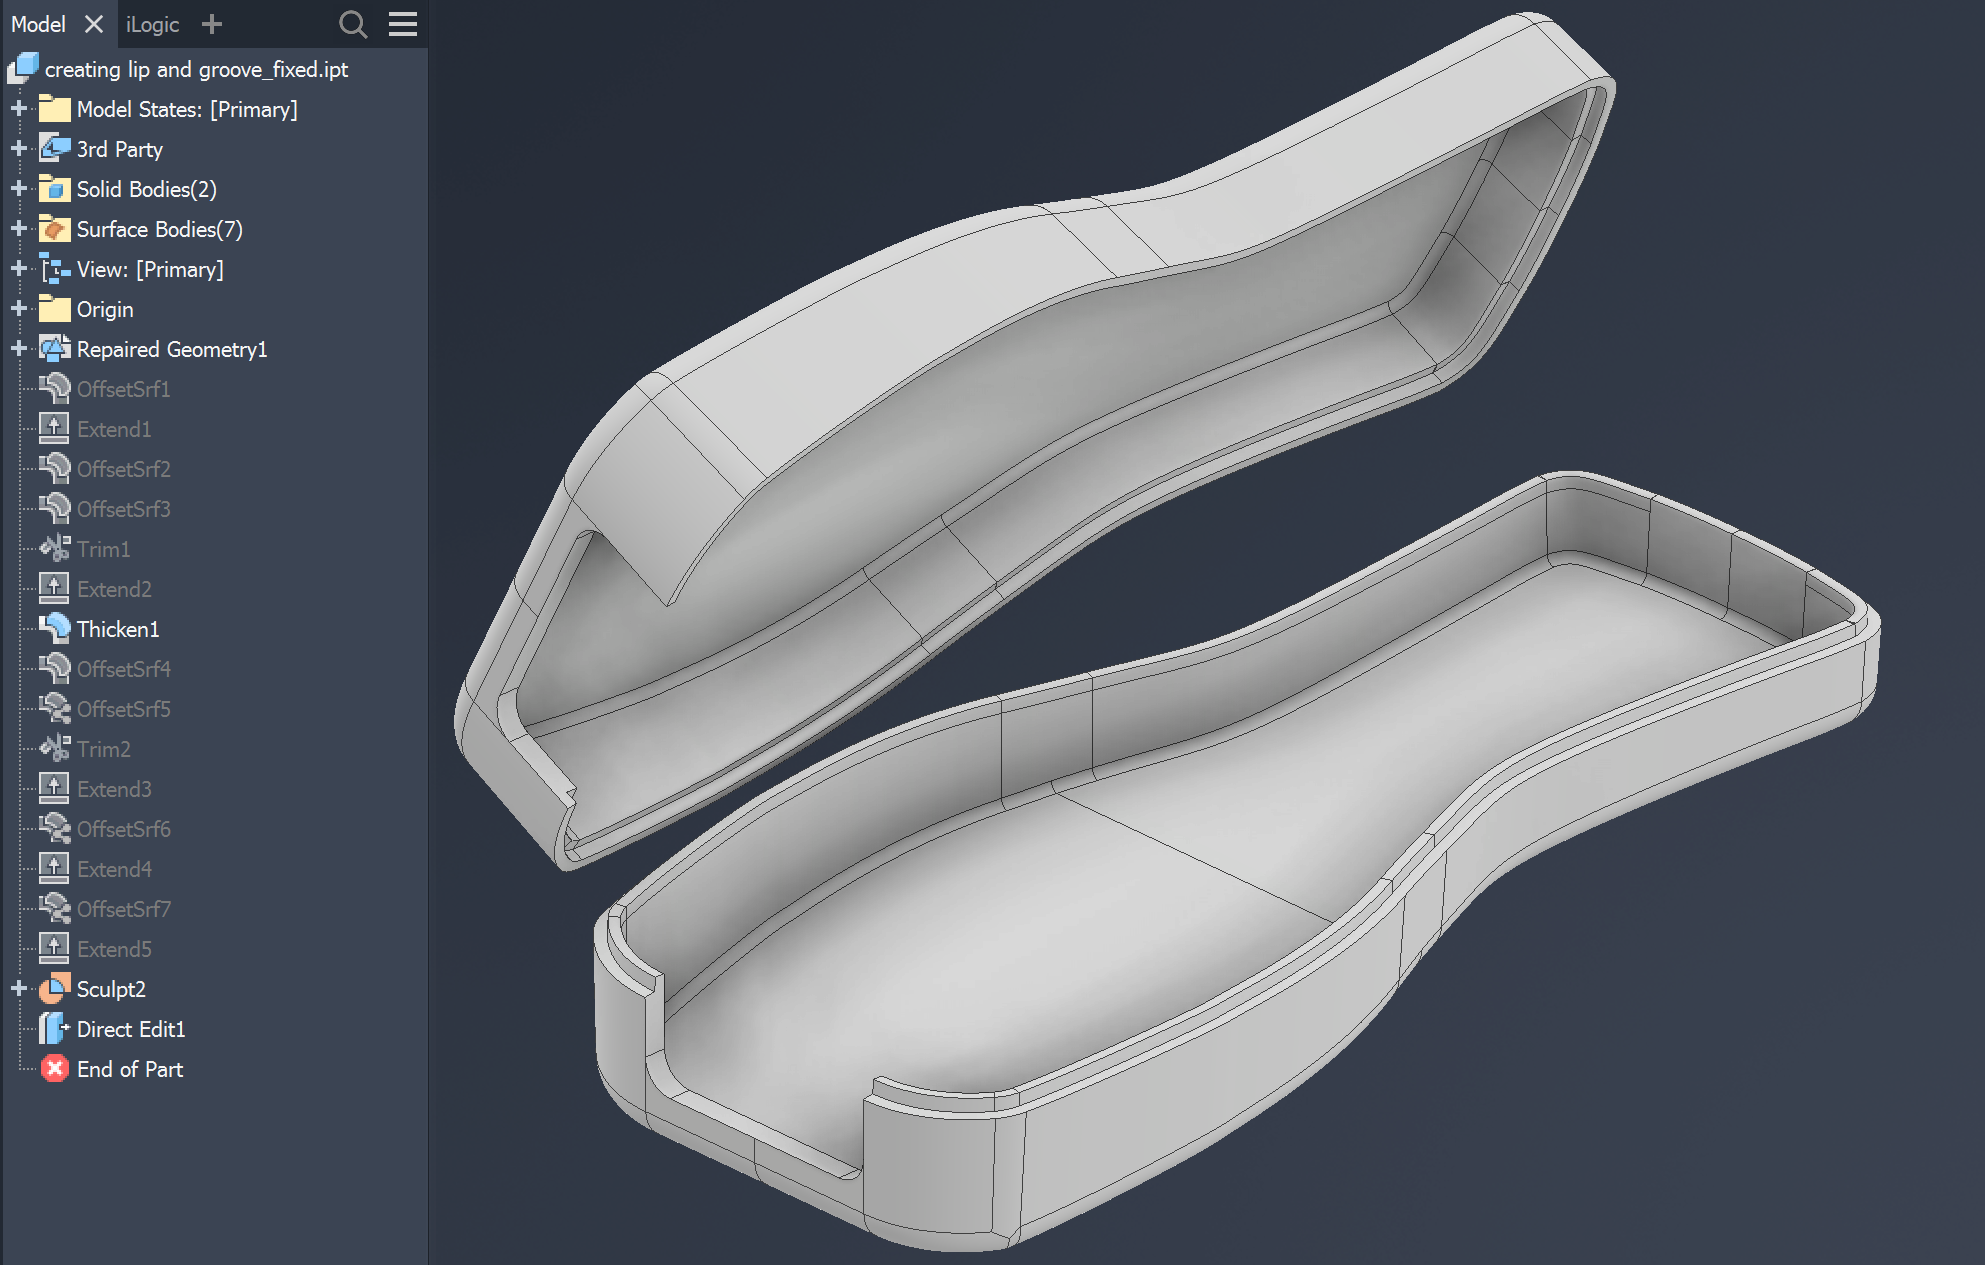
Task: Open the browser settings hamburger menu
Action: (x=402, y=24)
